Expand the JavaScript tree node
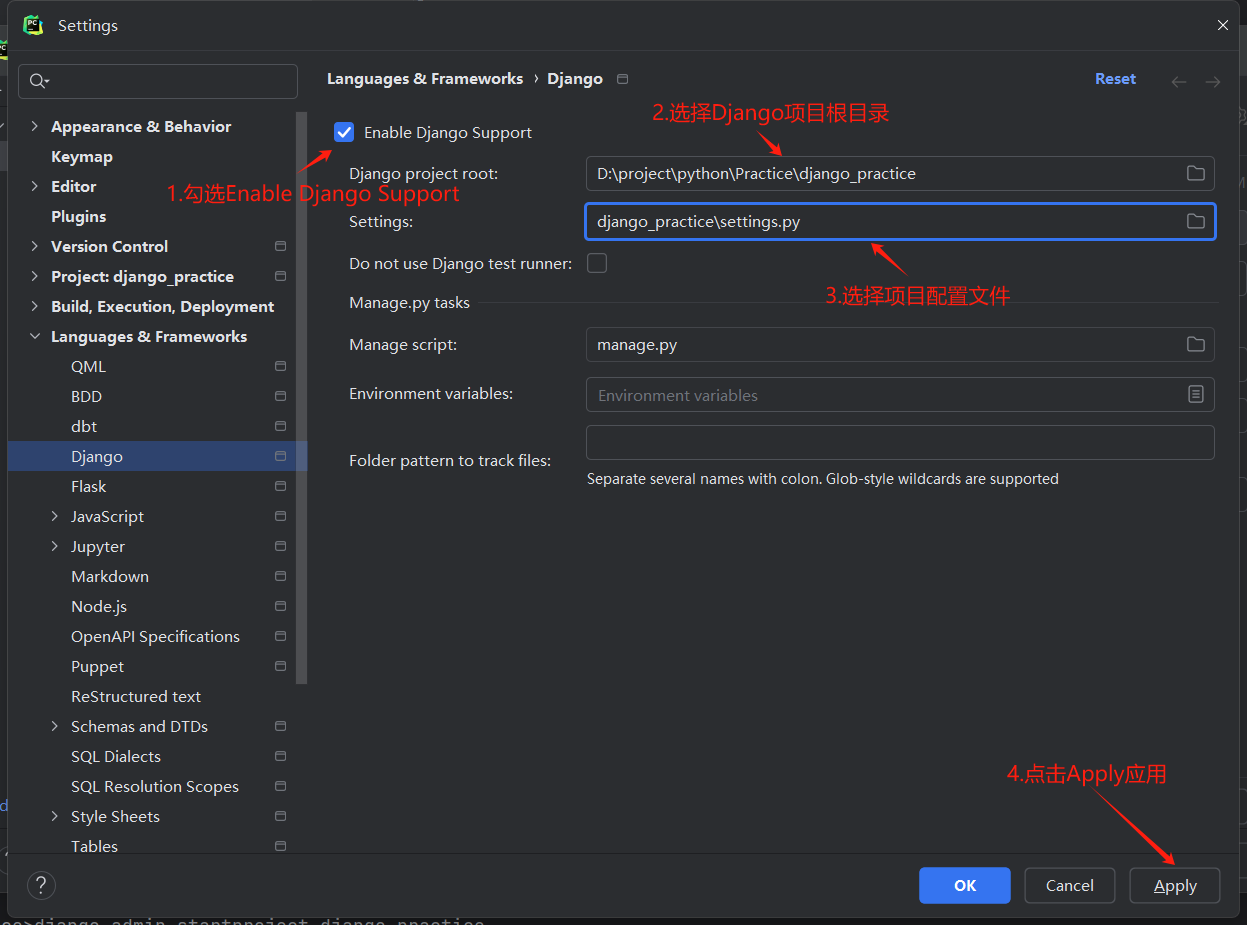Screen dimensions: 1247x925 click(55, 516)
